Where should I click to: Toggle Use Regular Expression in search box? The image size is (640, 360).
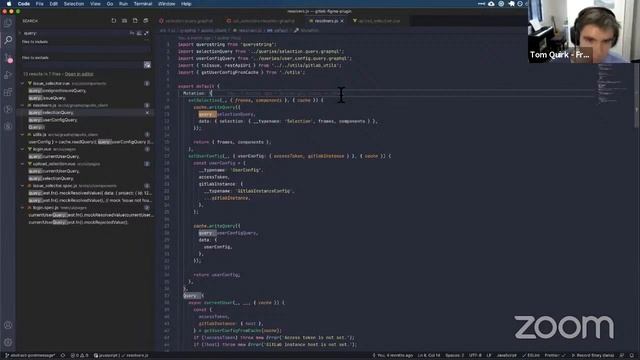pyautogui.click(x=147, y=33)
